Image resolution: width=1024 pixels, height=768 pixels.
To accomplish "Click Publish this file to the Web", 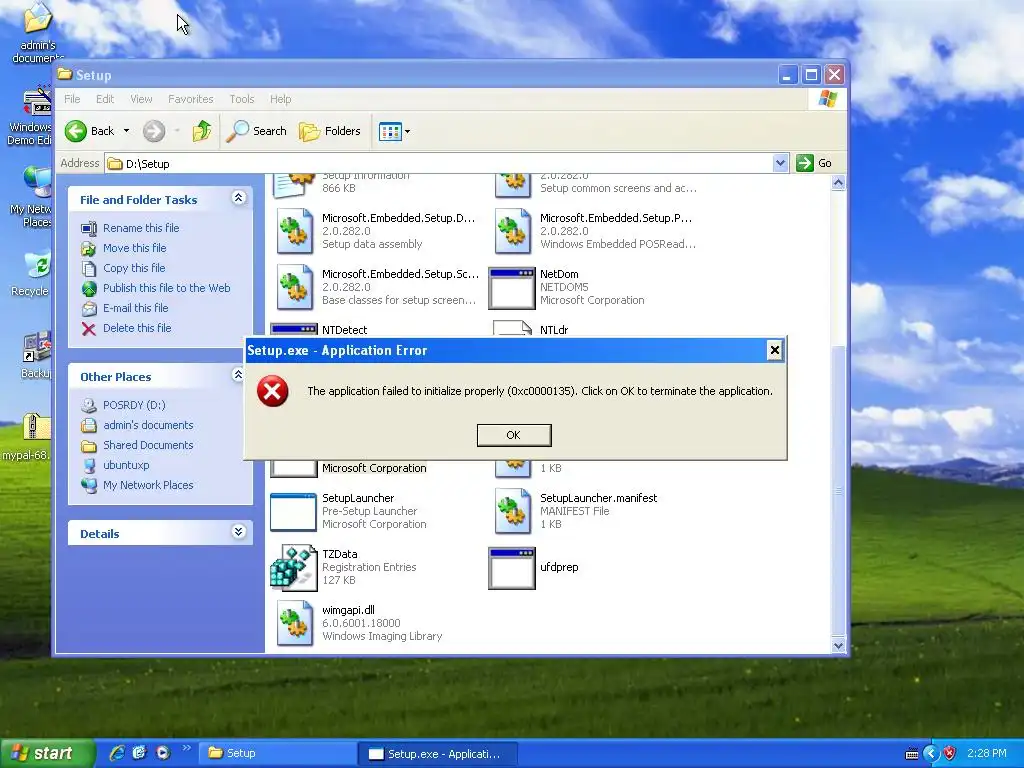I will pos(167,288).
